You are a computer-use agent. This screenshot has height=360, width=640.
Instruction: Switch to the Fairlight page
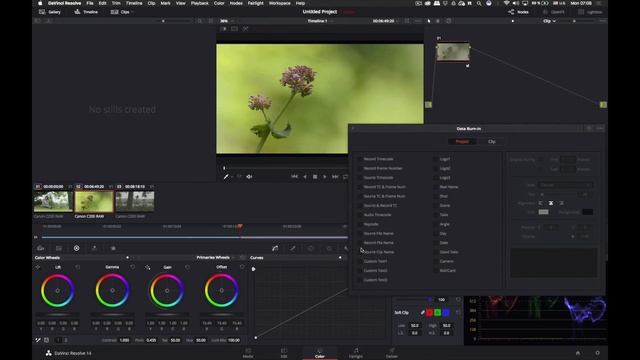point(356,353)
